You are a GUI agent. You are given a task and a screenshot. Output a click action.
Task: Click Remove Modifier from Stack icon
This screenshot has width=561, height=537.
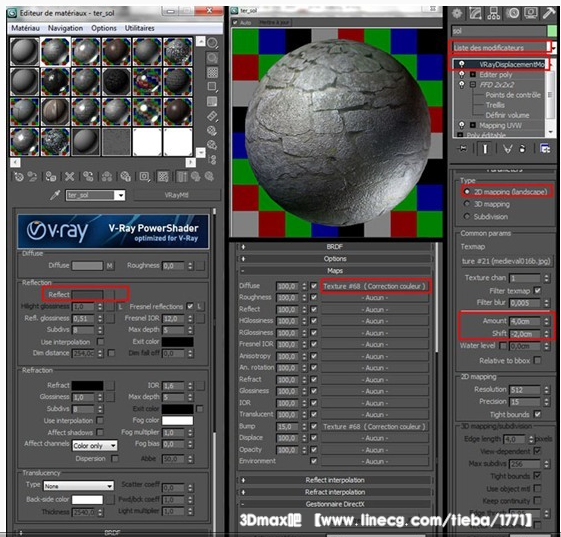pyautogui.click(x=522, y=148)
